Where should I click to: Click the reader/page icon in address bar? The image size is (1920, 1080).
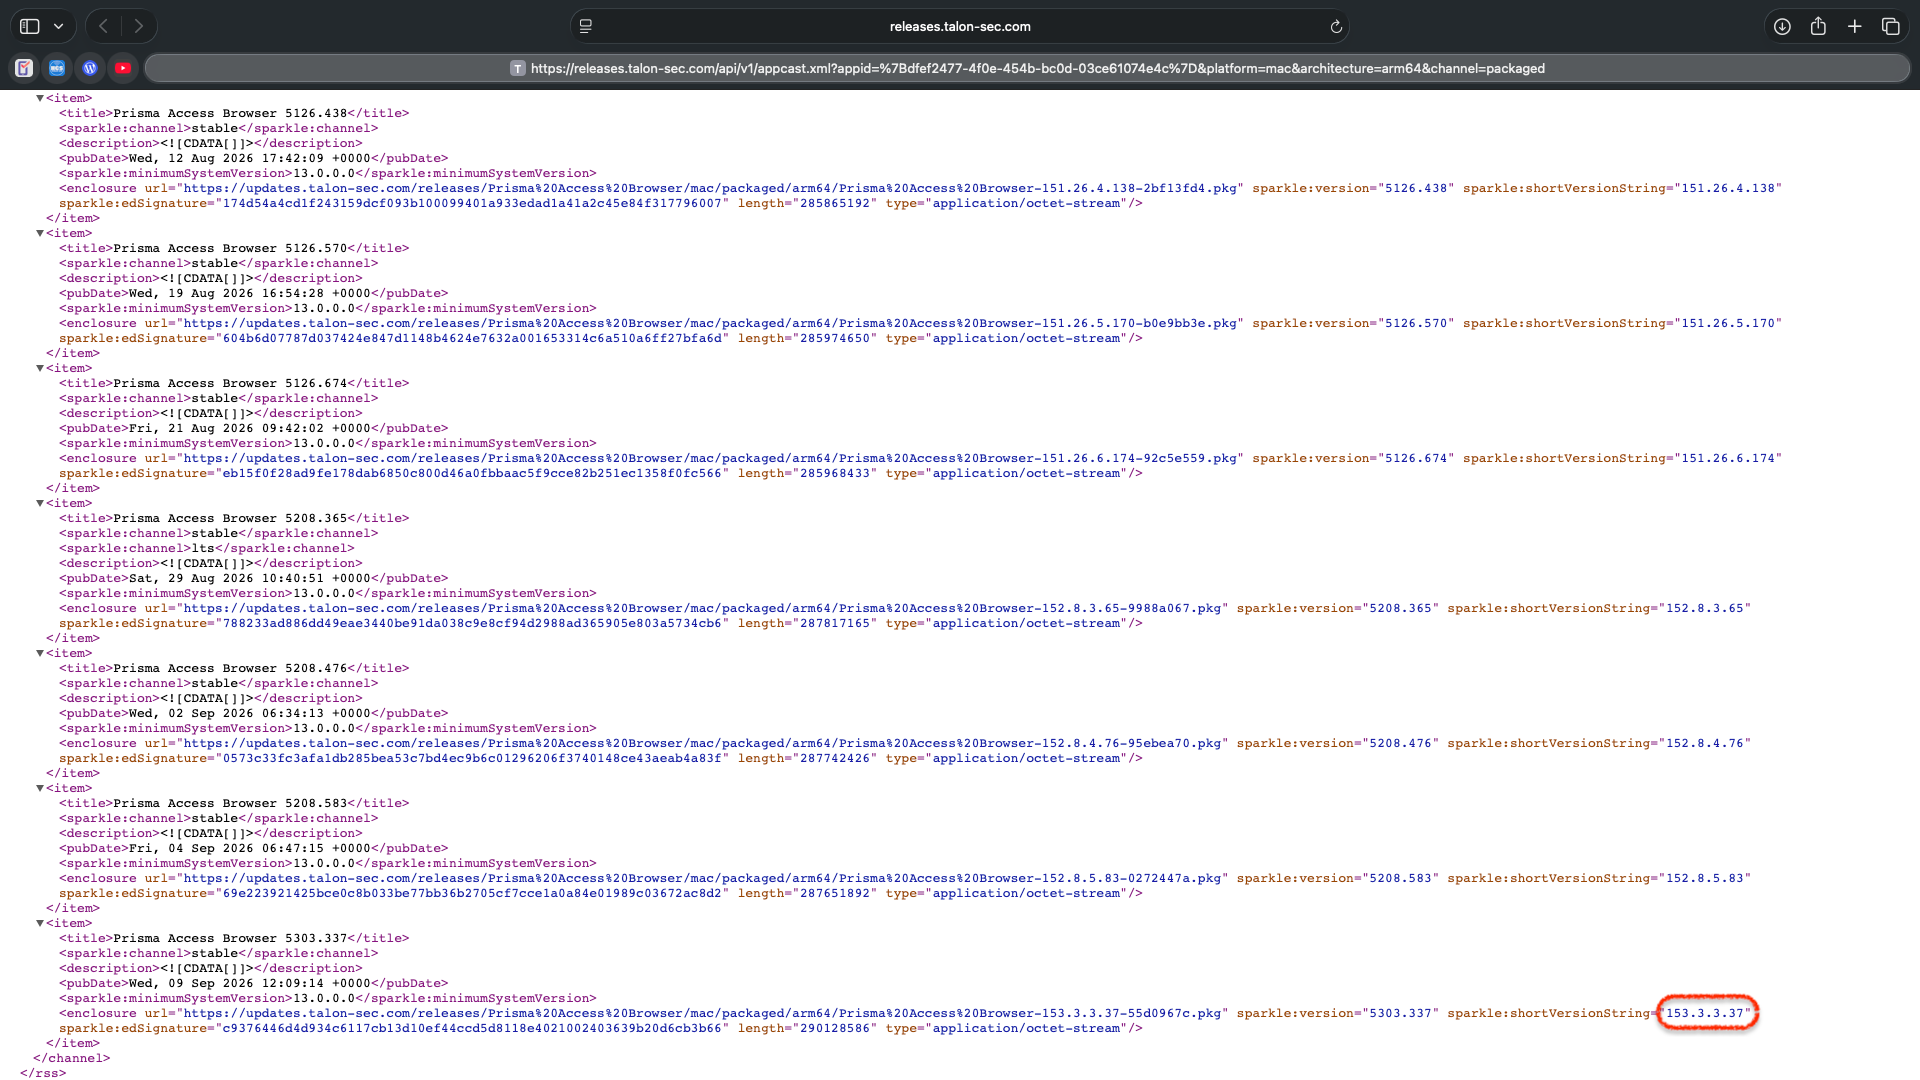coord(586,26)
